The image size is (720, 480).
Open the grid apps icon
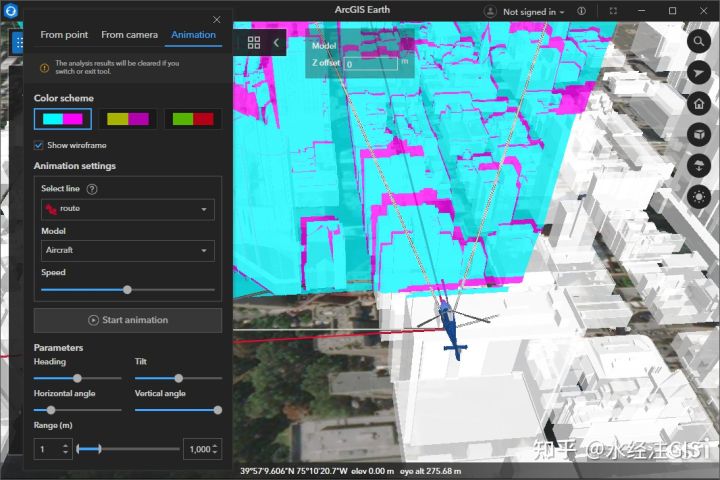pyautogui.click(x=254, y=43)
